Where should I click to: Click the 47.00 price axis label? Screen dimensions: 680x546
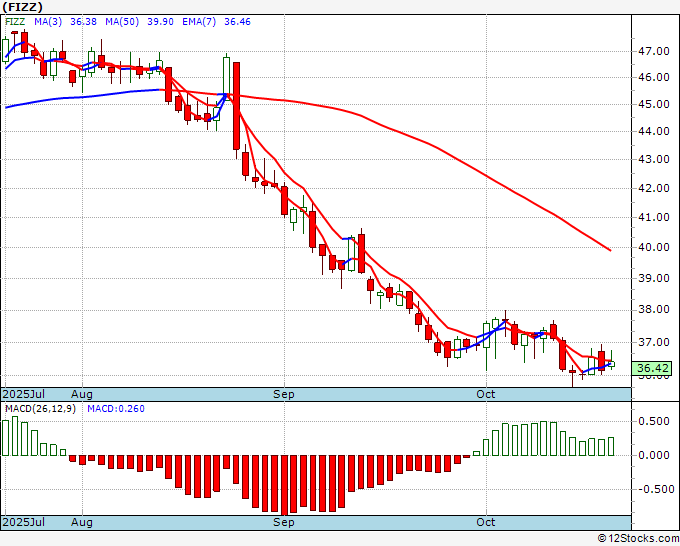654,51
